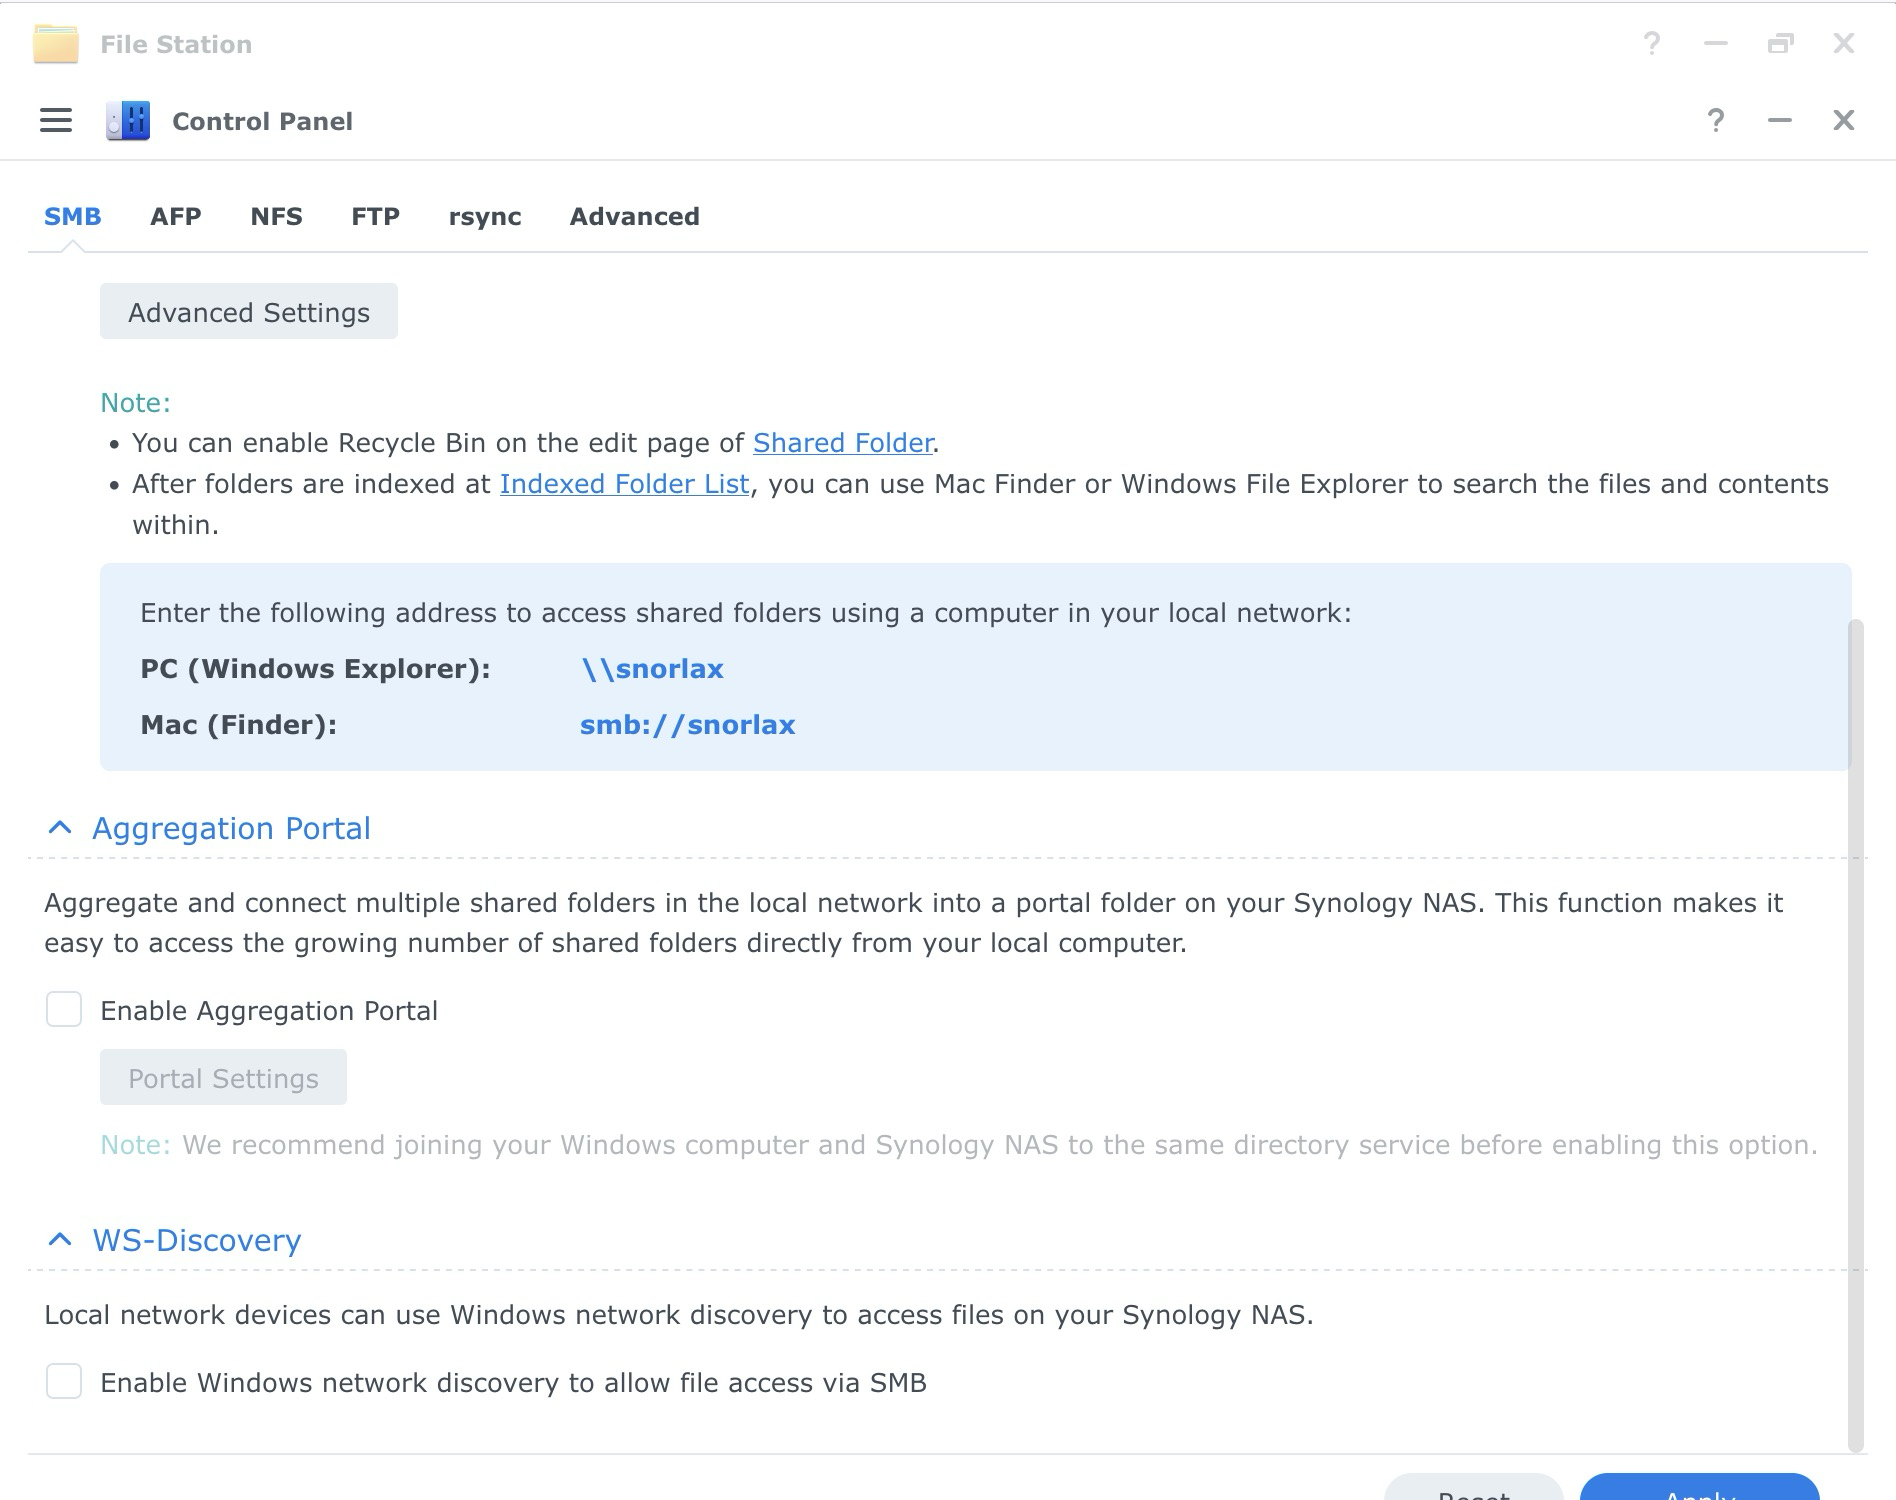
Task: Switch to the Advanced tab
Action: click(x=635, y=217)
